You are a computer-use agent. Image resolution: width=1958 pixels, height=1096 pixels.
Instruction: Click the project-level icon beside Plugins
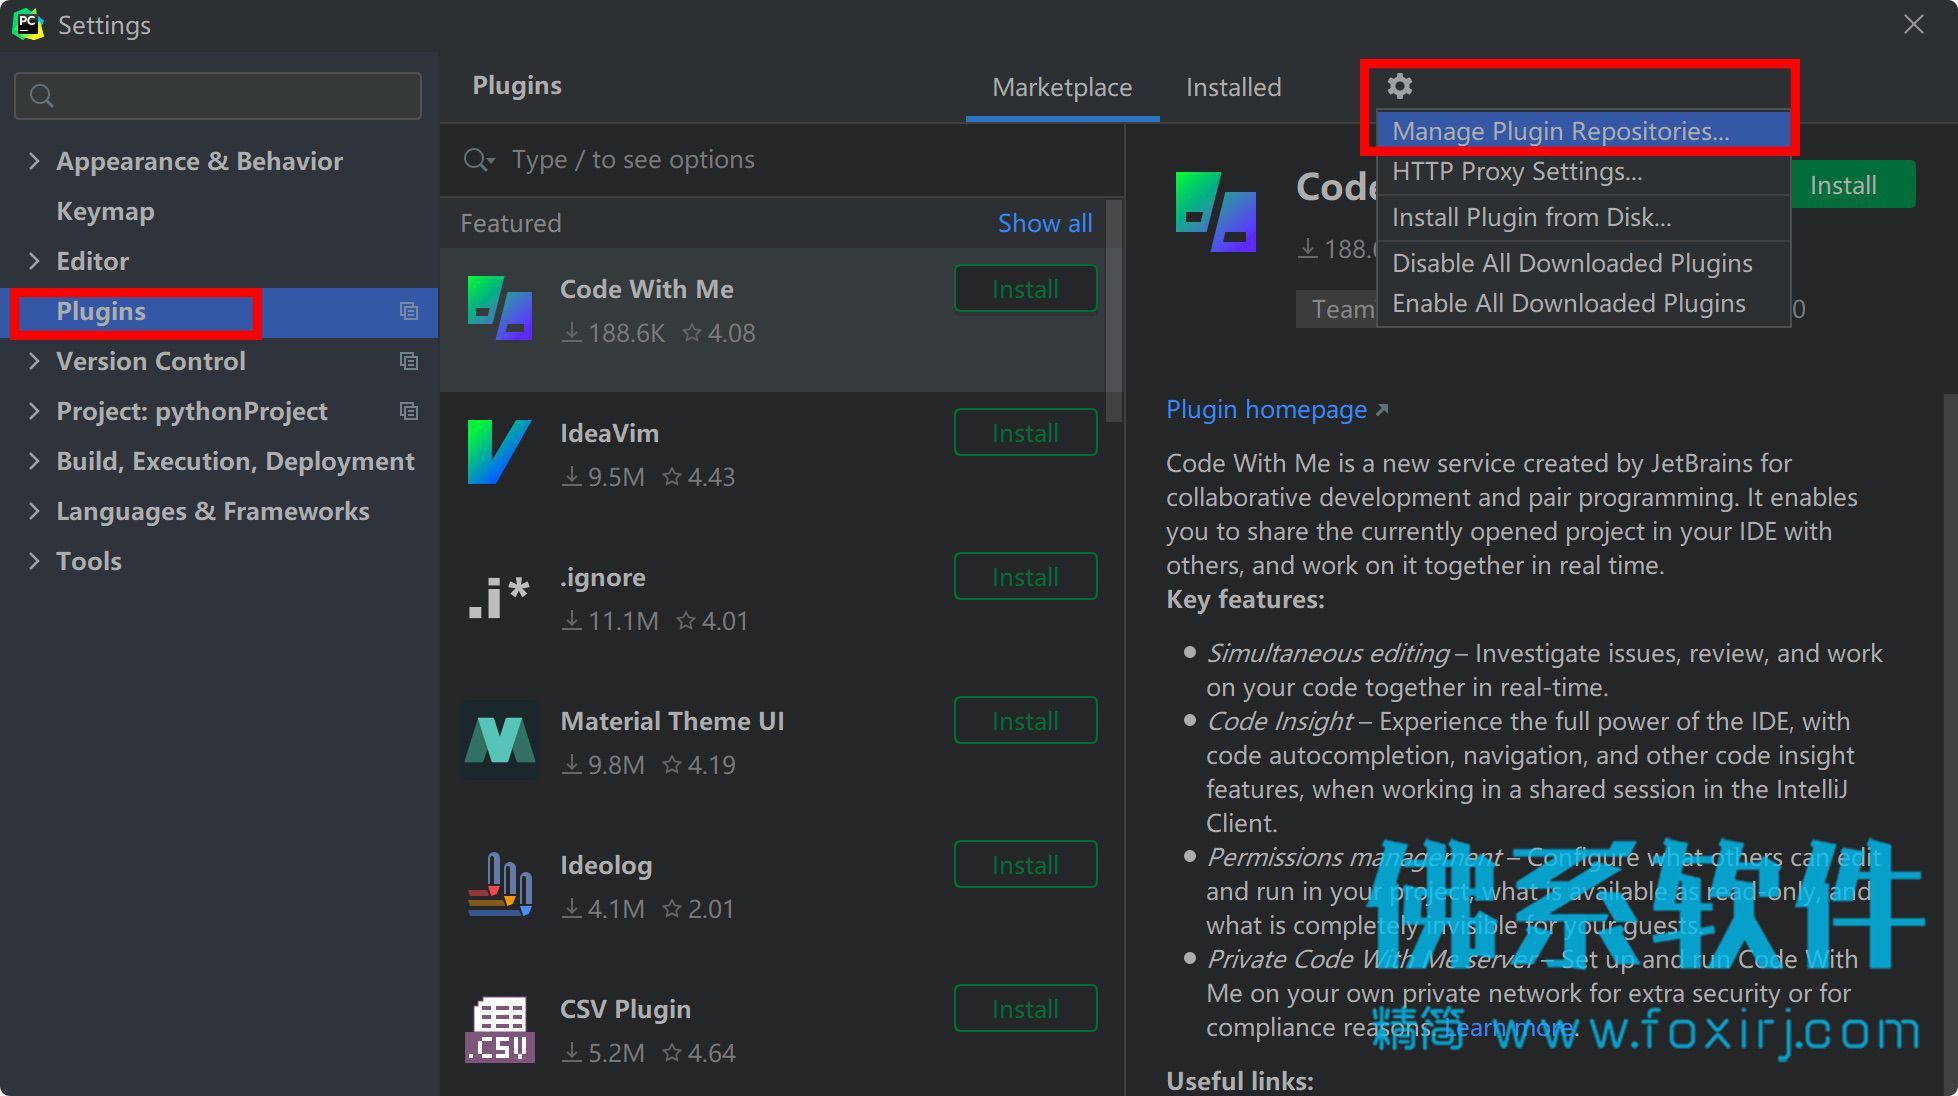(x=409, y=311)
